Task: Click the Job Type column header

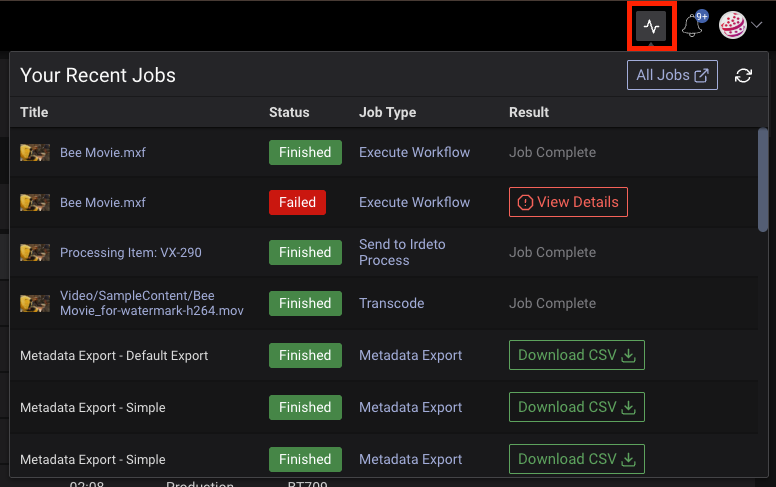Action: (387, 113)
